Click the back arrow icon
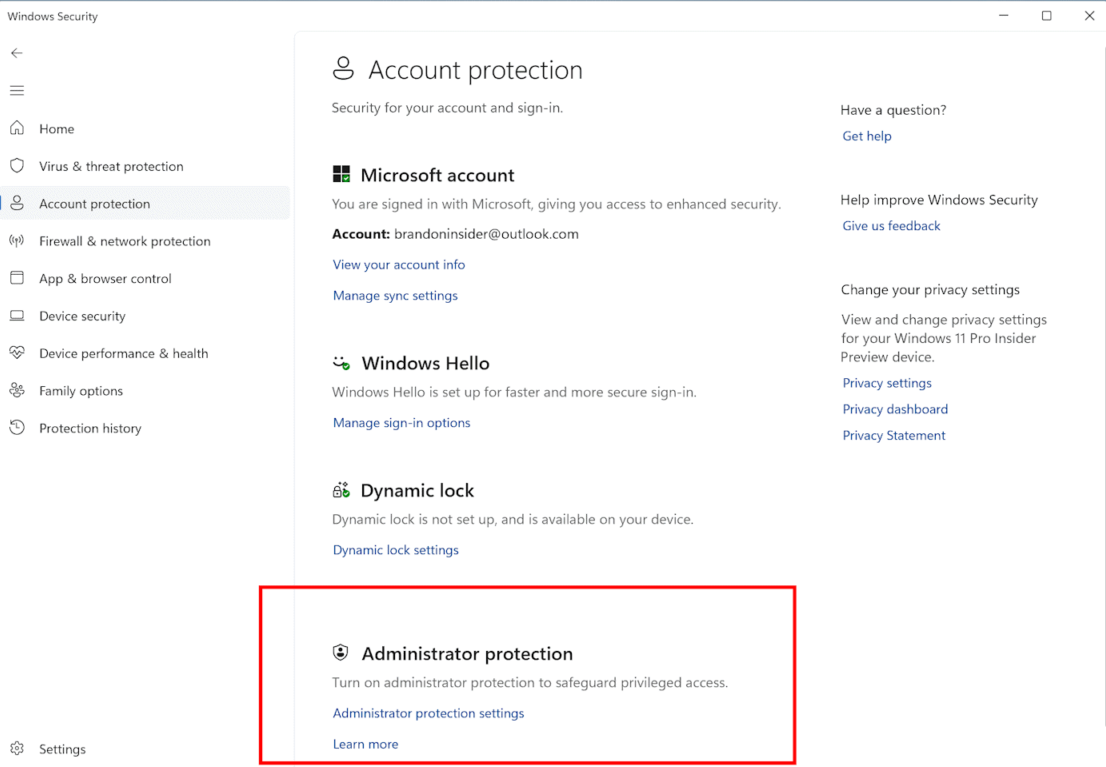The image size is (1106, 767). [17, 53]
